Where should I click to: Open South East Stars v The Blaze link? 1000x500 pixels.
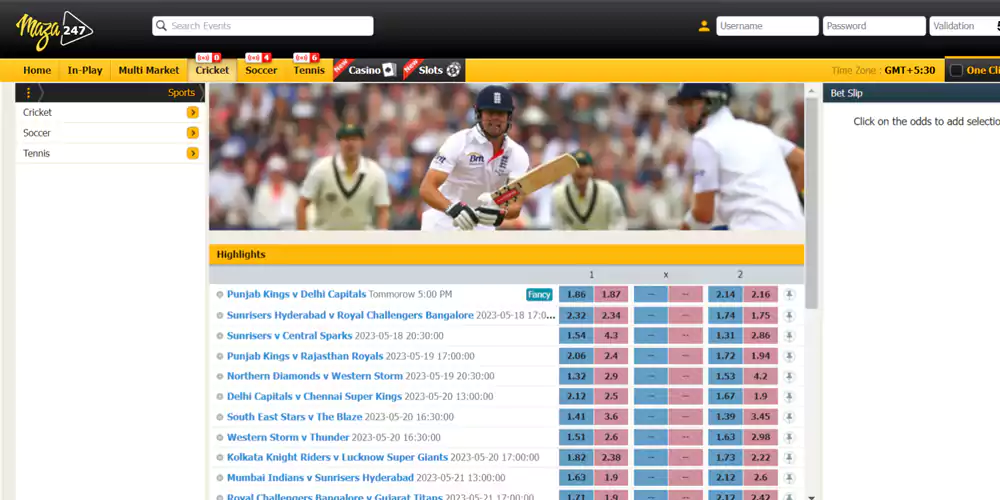pyautogui.click(x=295, y=417)
